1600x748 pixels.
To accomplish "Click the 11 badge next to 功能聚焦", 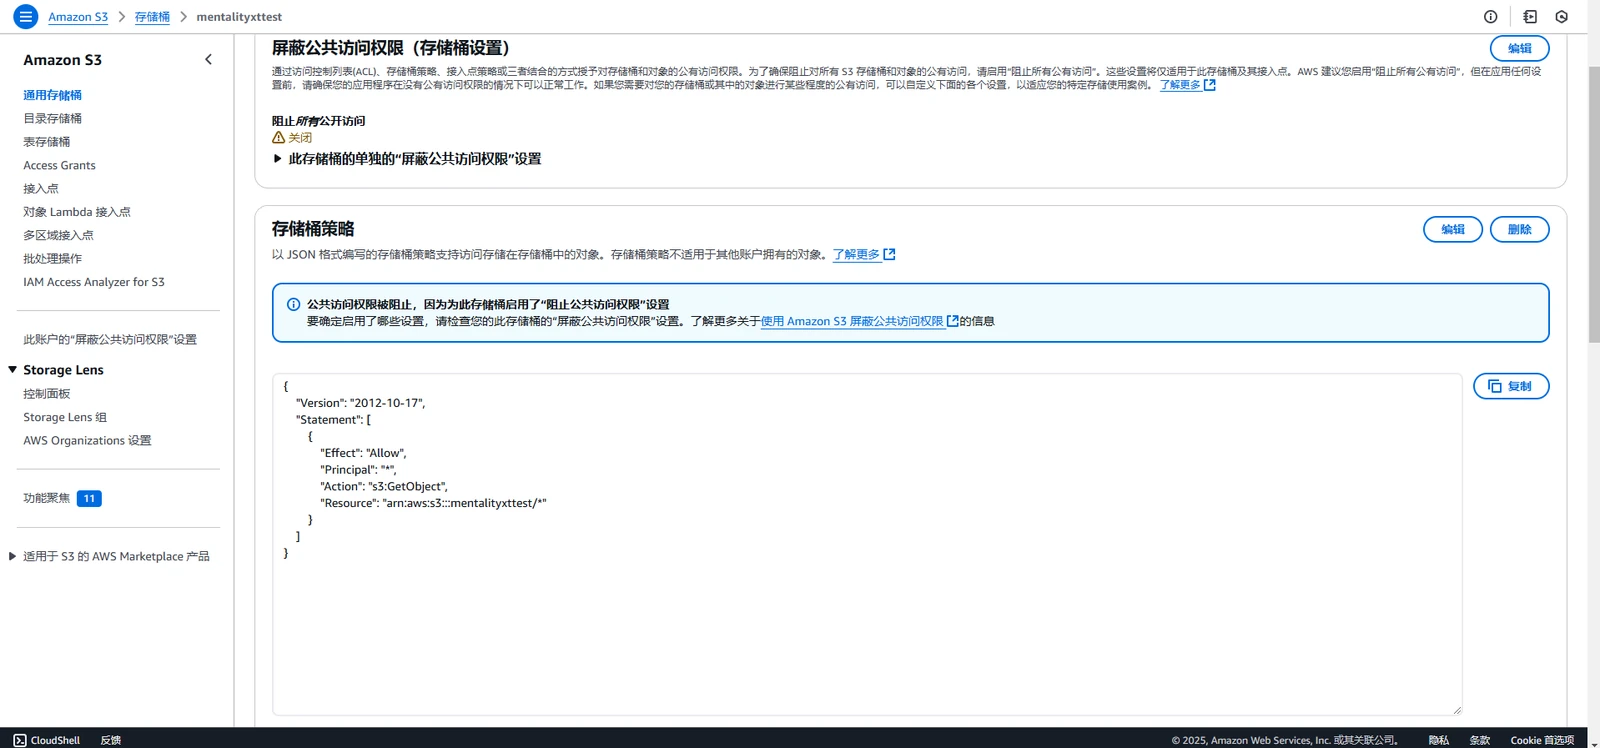I will tap(89, 498).
